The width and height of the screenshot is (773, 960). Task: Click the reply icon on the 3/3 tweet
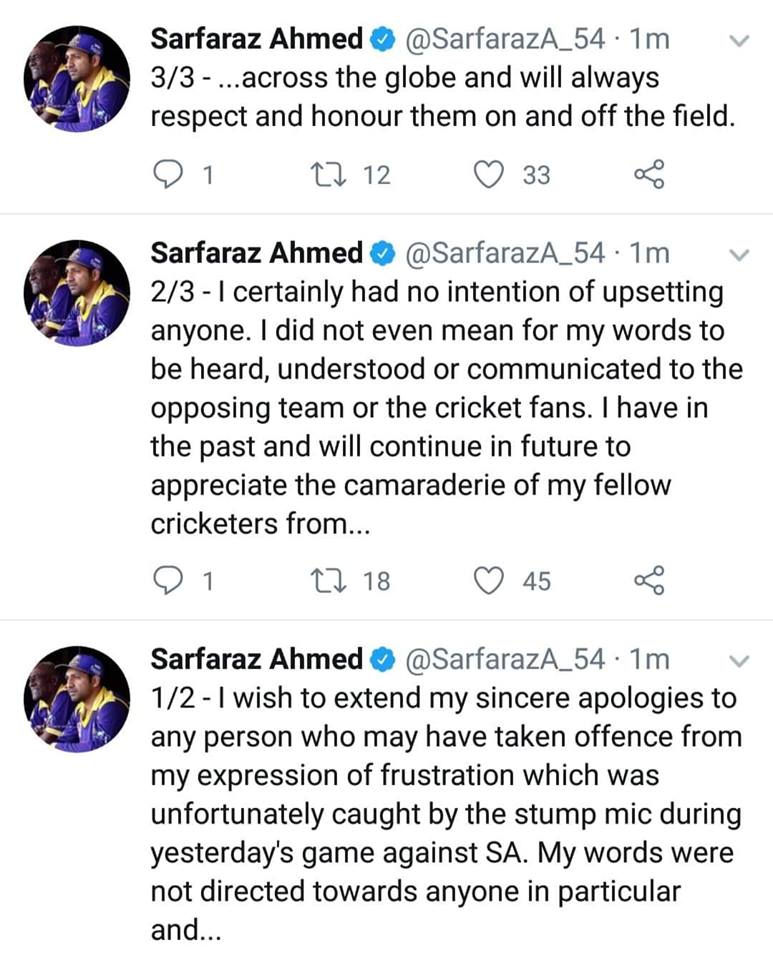[x=166, y=175]
